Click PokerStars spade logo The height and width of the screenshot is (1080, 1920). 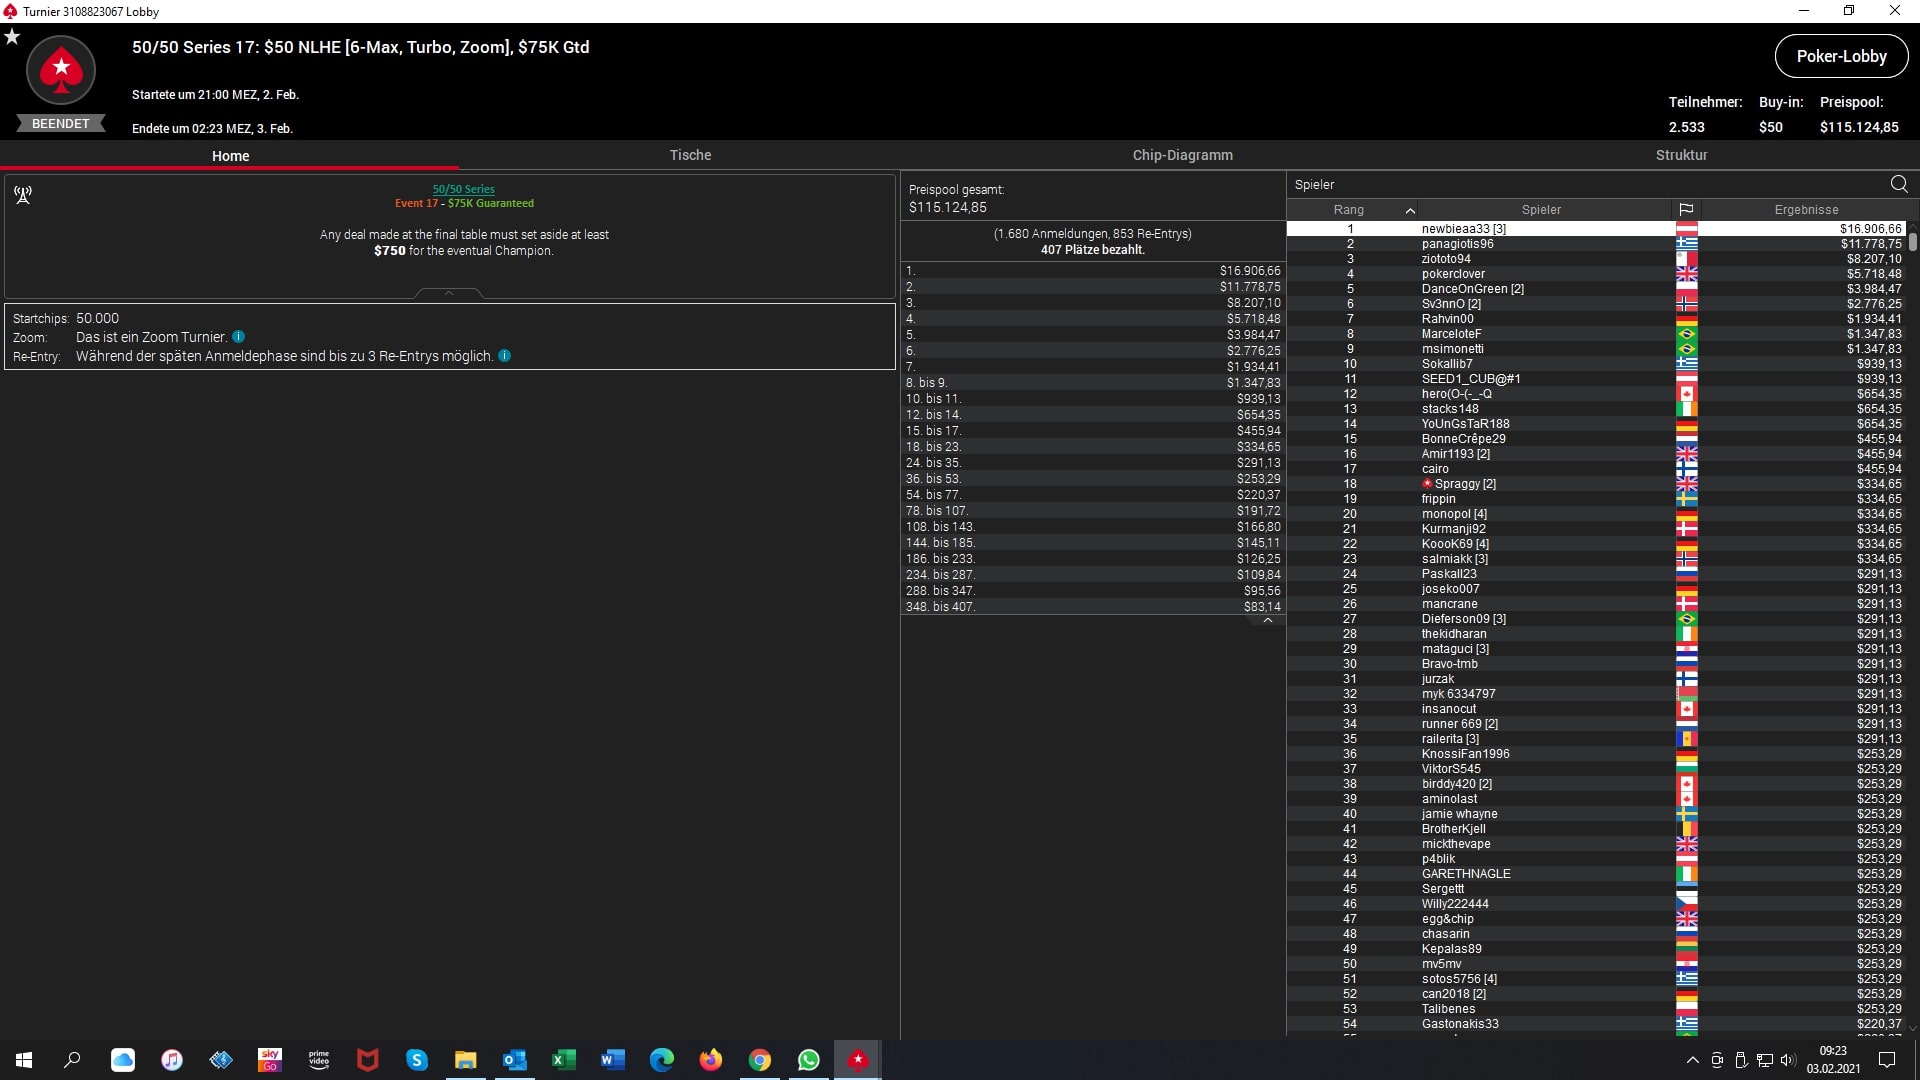coord(61,70)
